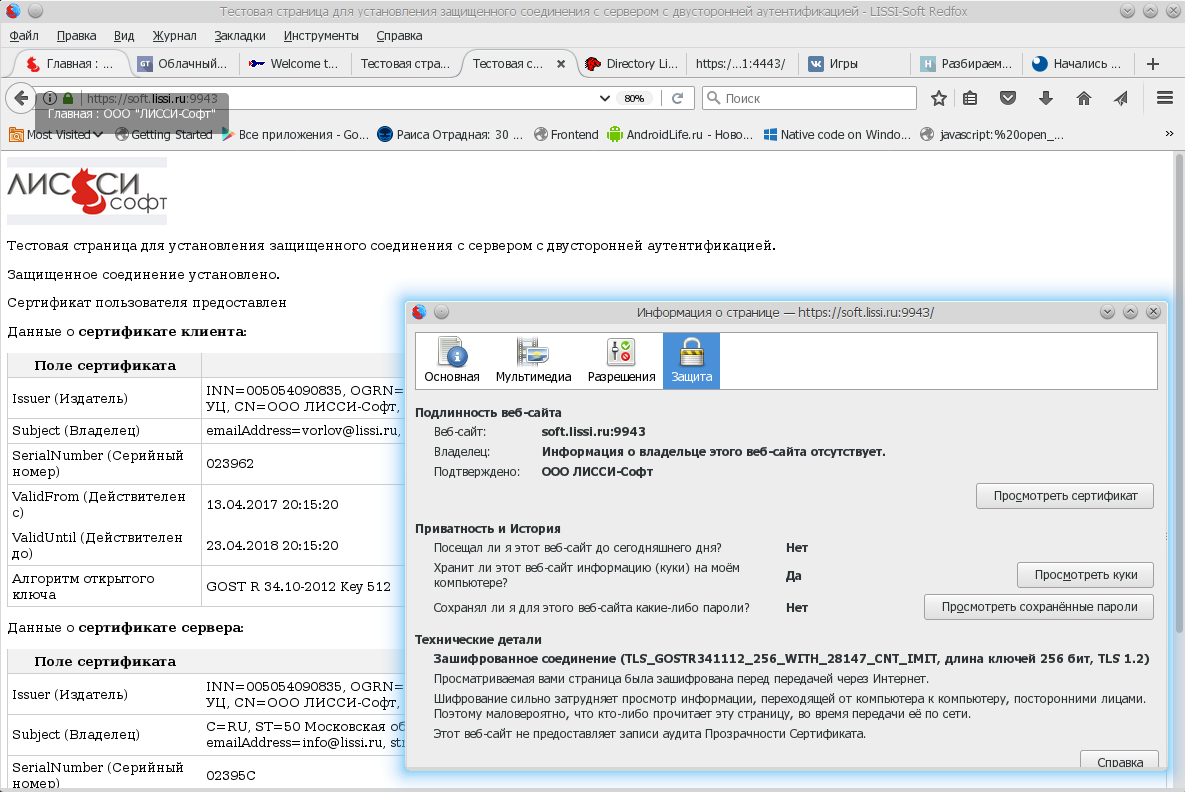Reload the current page
The image size is (1185, 792).
click(x=678, y=98)
